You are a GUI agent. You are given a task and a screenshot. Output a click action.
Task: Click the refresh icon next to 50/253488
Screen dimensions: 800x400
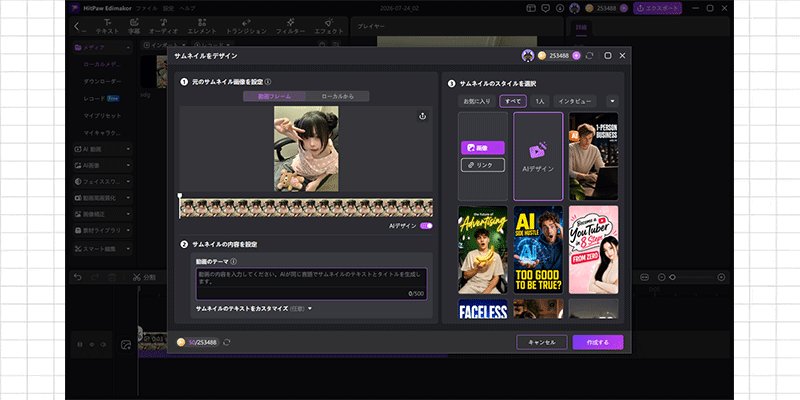pos(227,342)
